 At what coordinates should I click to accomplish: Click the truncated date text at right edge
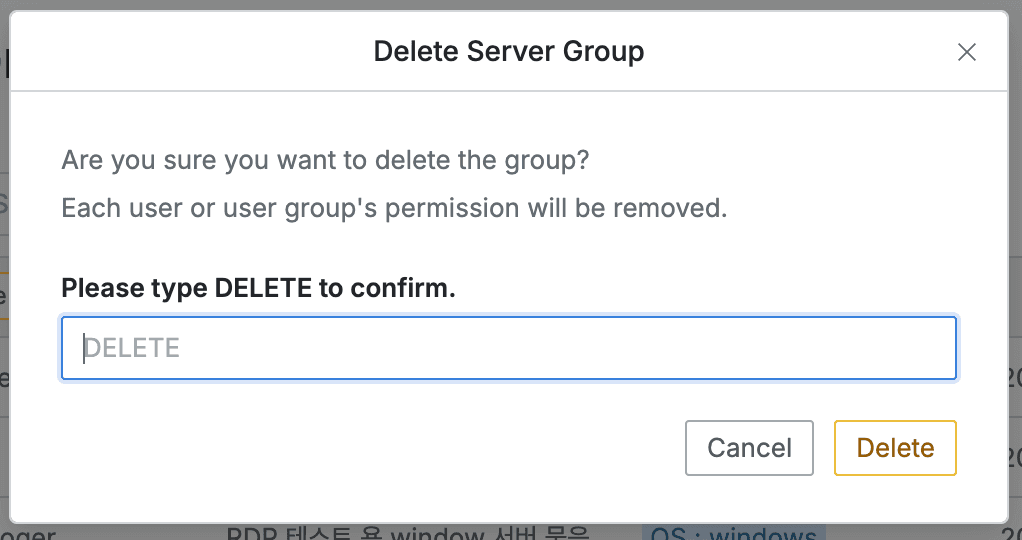coord(1012,378)
